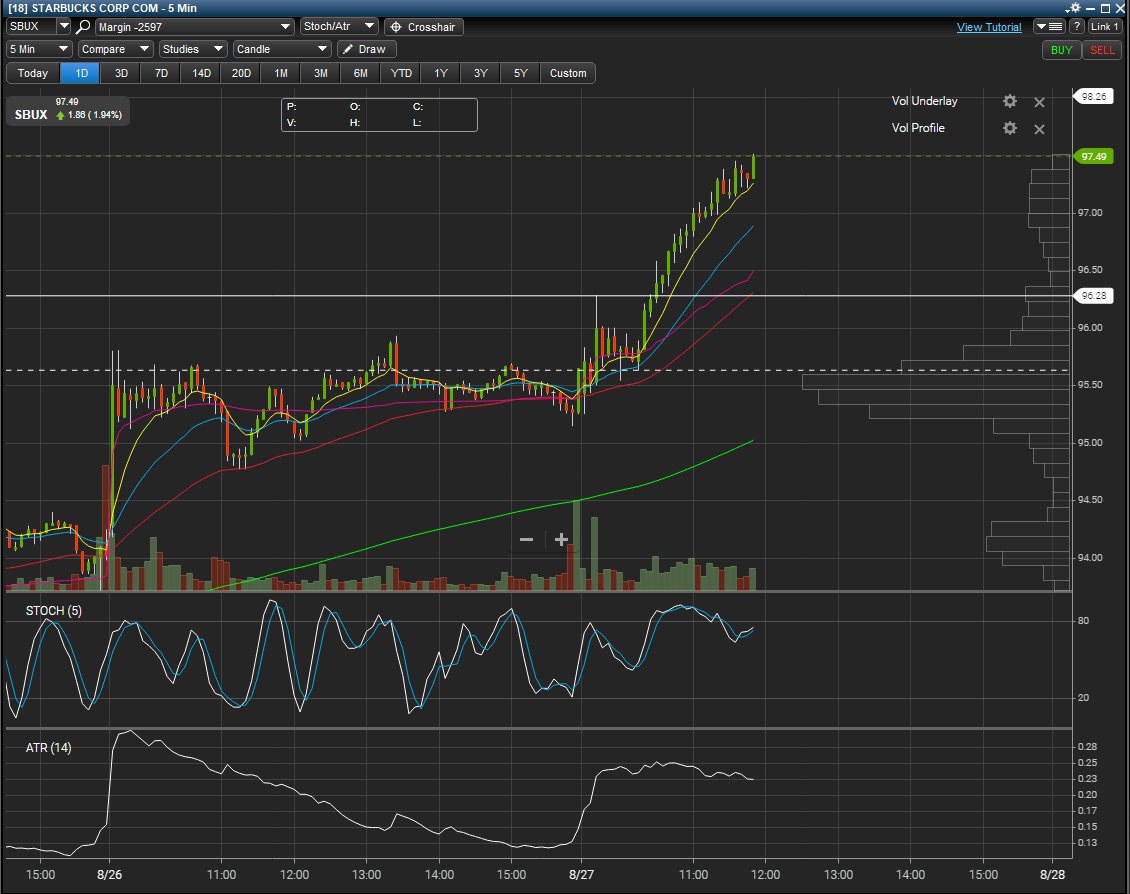Click the STOCH (5) indicator label

[x=54, y=611]
